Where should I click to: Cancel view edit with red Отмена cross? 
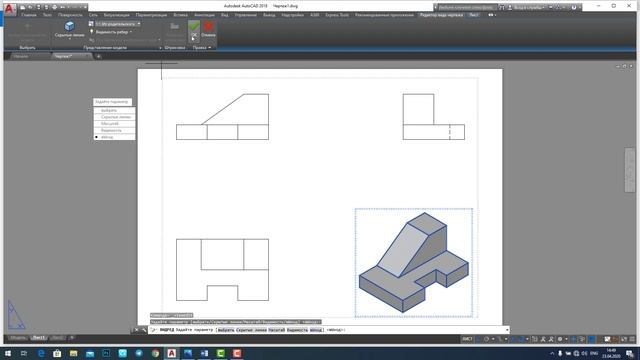pos(208,29)
